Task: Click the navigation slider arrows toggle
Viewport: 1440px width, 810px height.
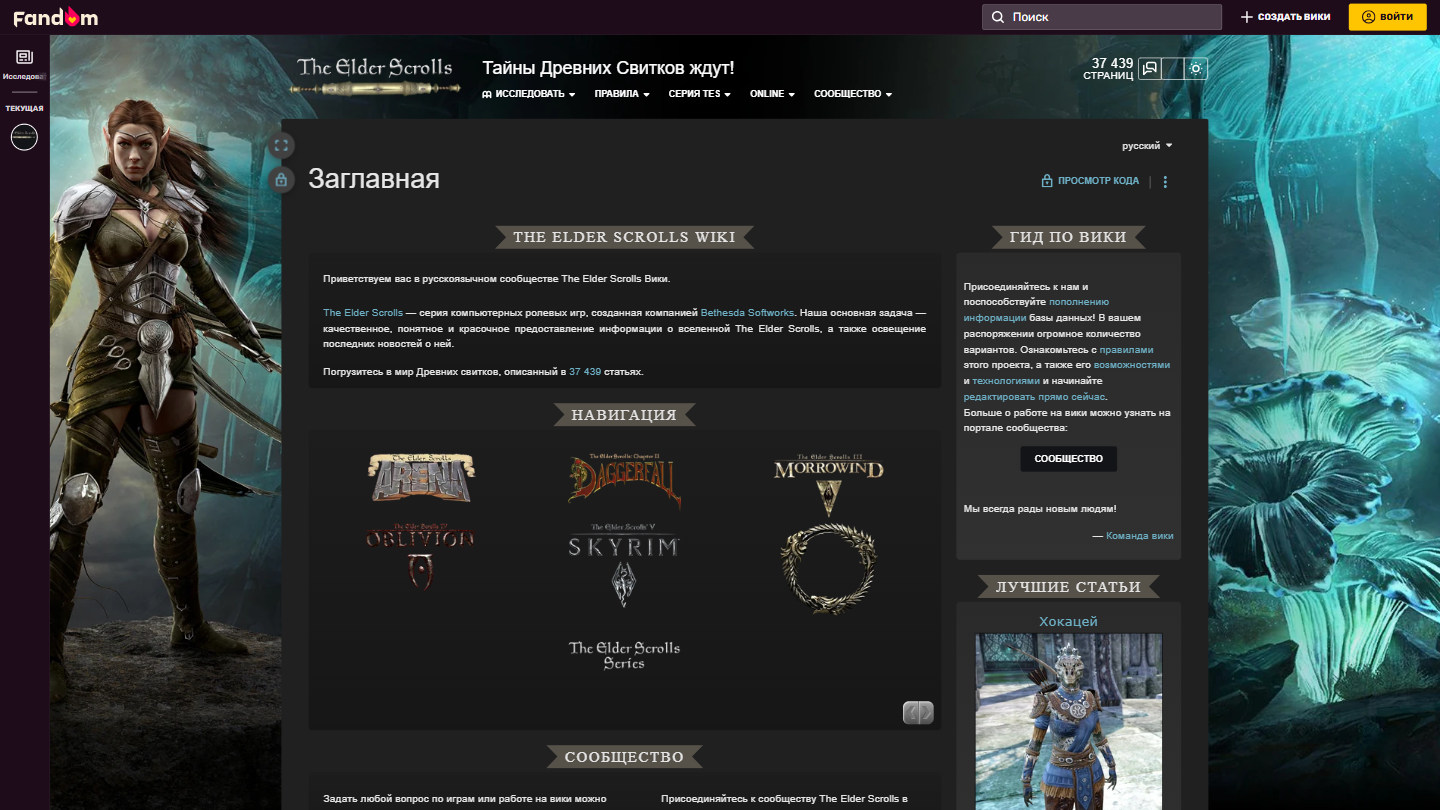Action: pos(918,712)
